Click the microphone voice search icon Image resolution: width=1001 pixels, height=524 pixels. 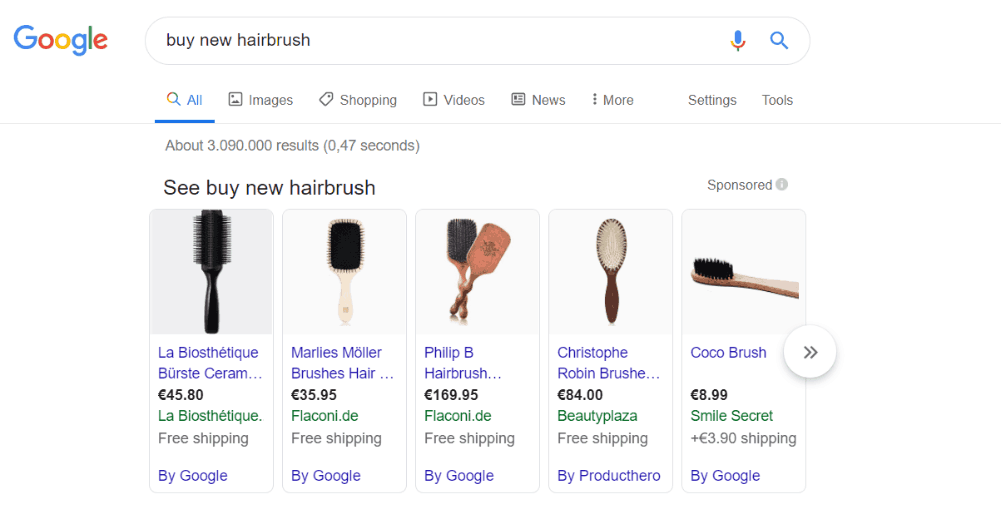tap(737, 41)
